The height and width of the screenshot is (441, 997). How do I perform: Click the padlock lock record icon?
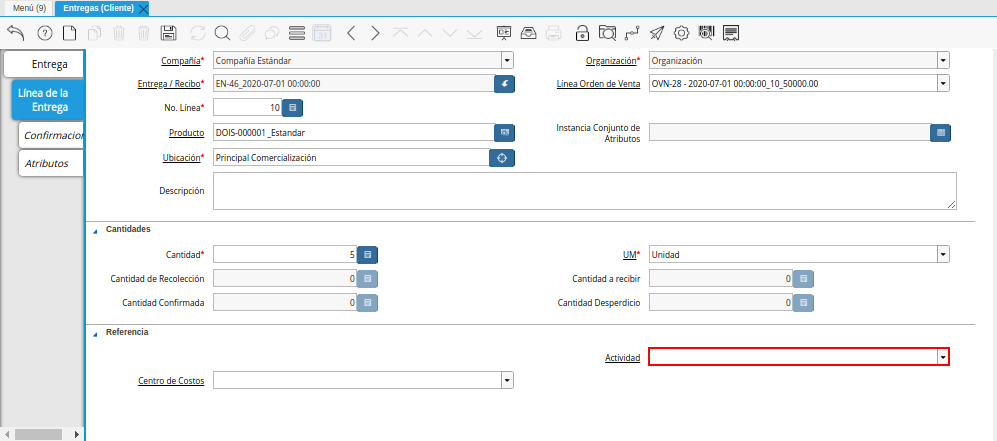582,33
